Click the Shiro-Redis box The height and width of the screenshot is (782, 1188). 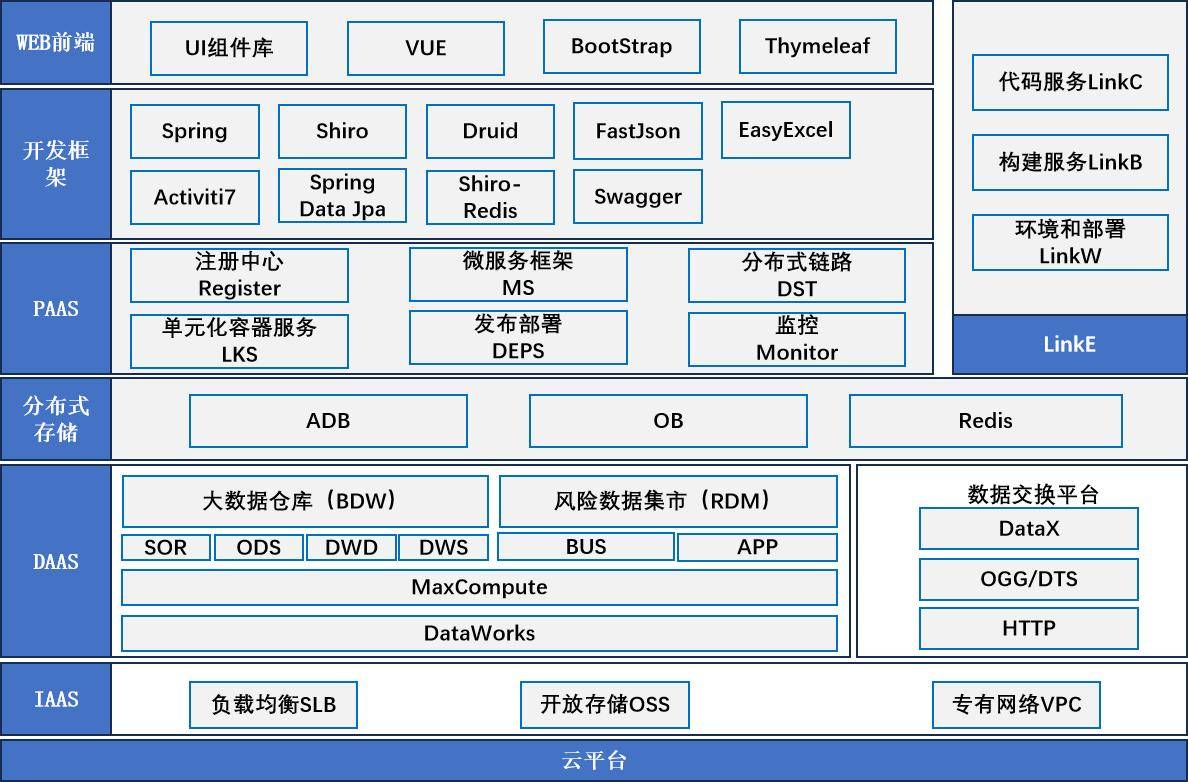pos(490,197)
